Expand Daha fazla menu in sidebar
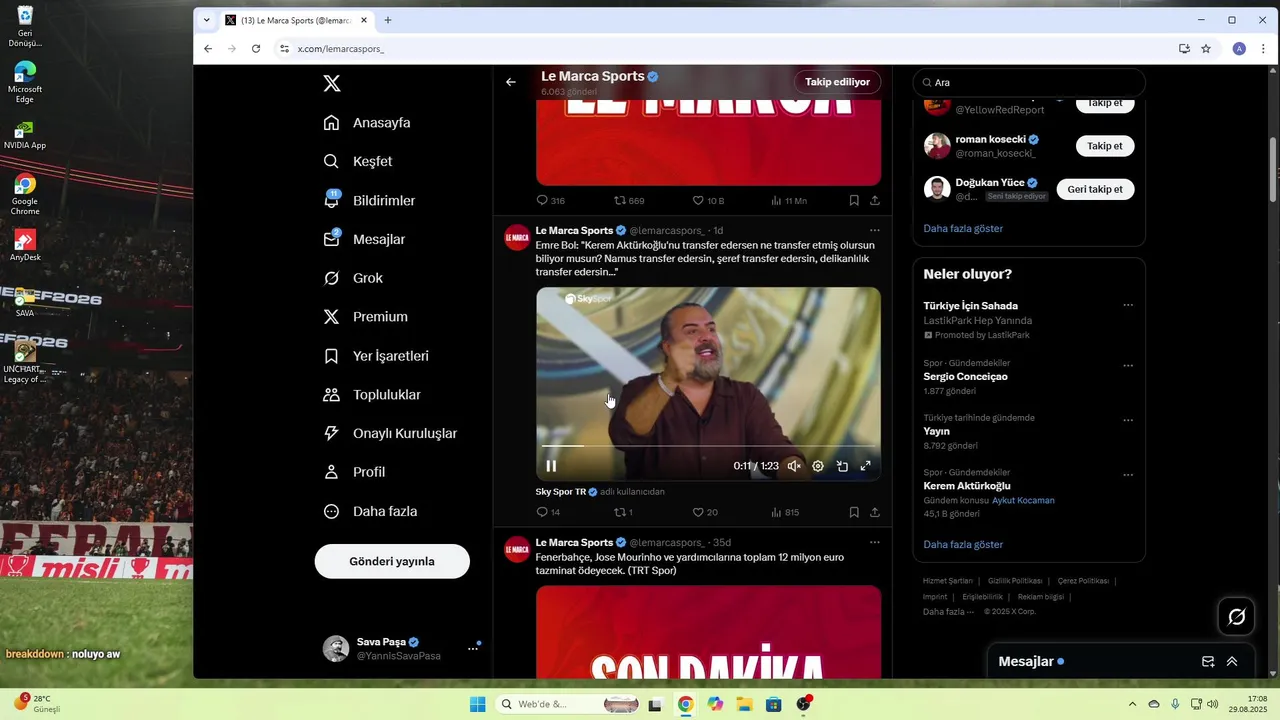The height and width of the screenshot is (720, 1280). [x=370, y=511]
